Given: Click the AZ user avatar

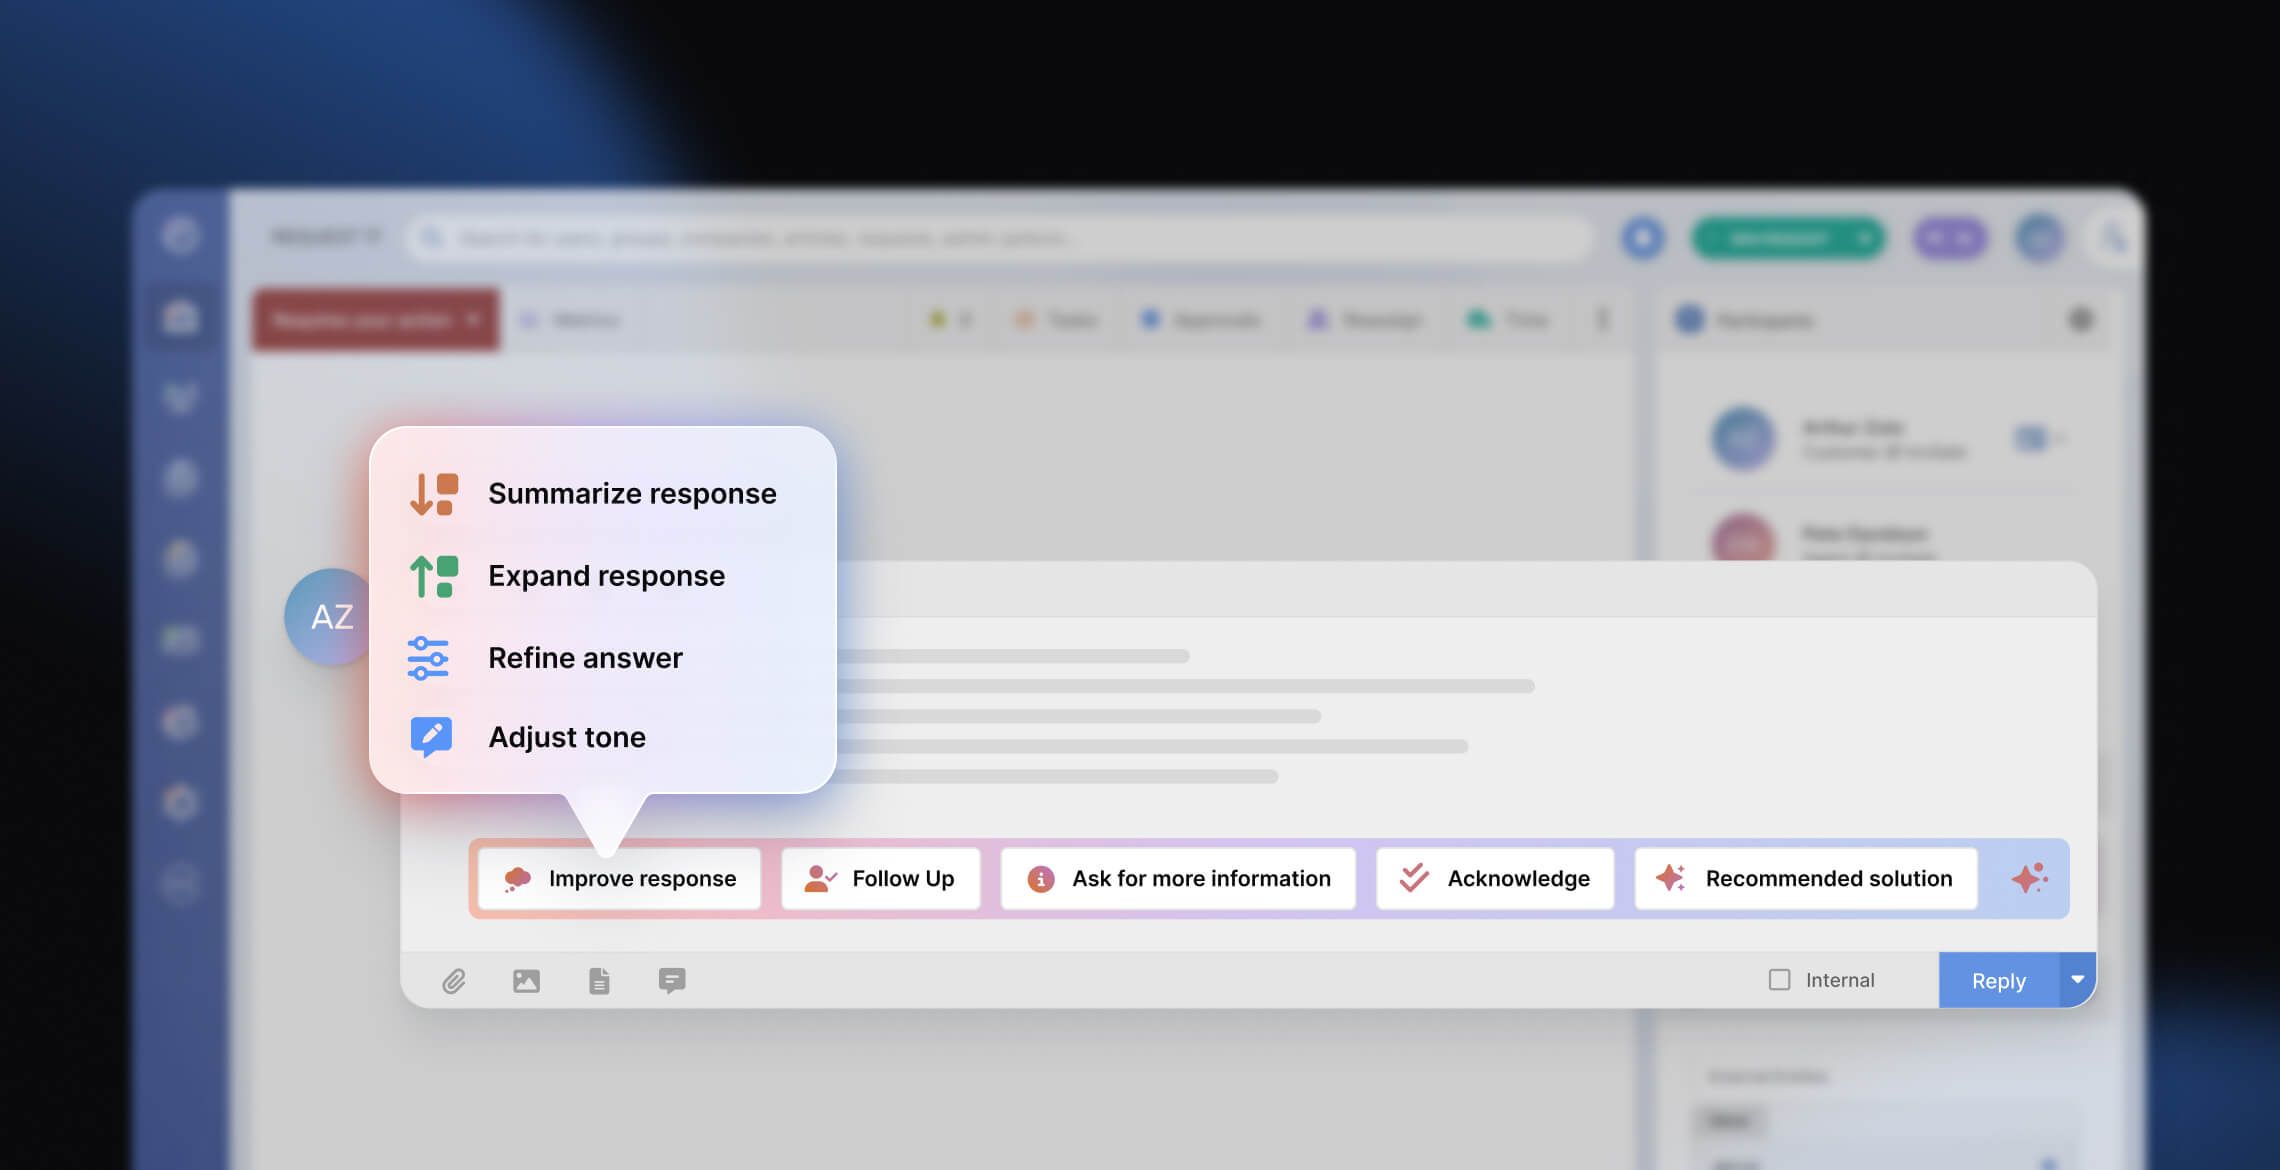Looking at the screenshot, I should 330,617.
